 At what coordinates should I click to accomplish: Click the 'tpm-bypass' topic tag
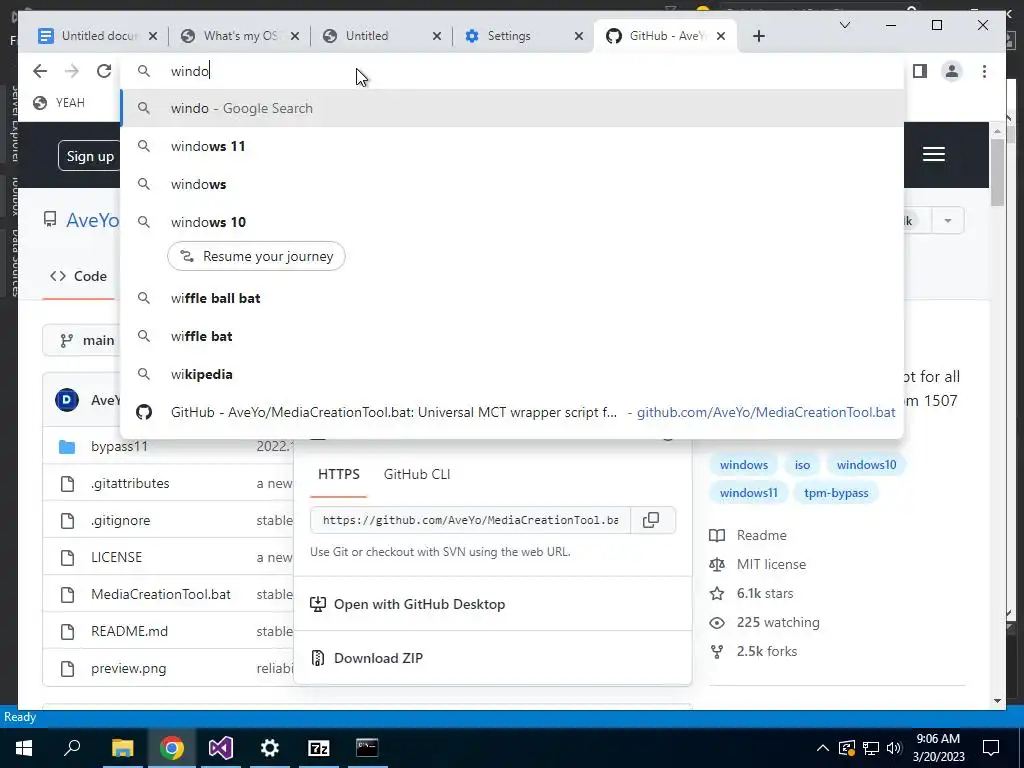click(836, 493)
